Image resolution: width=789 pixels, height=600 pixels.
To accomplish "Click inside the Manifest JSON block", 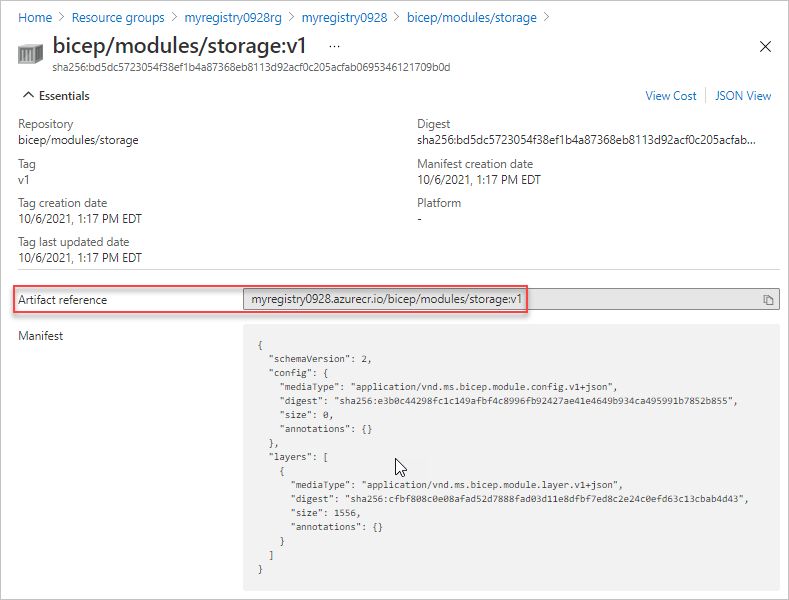I will pyautogui.click(x=511, y=457).
